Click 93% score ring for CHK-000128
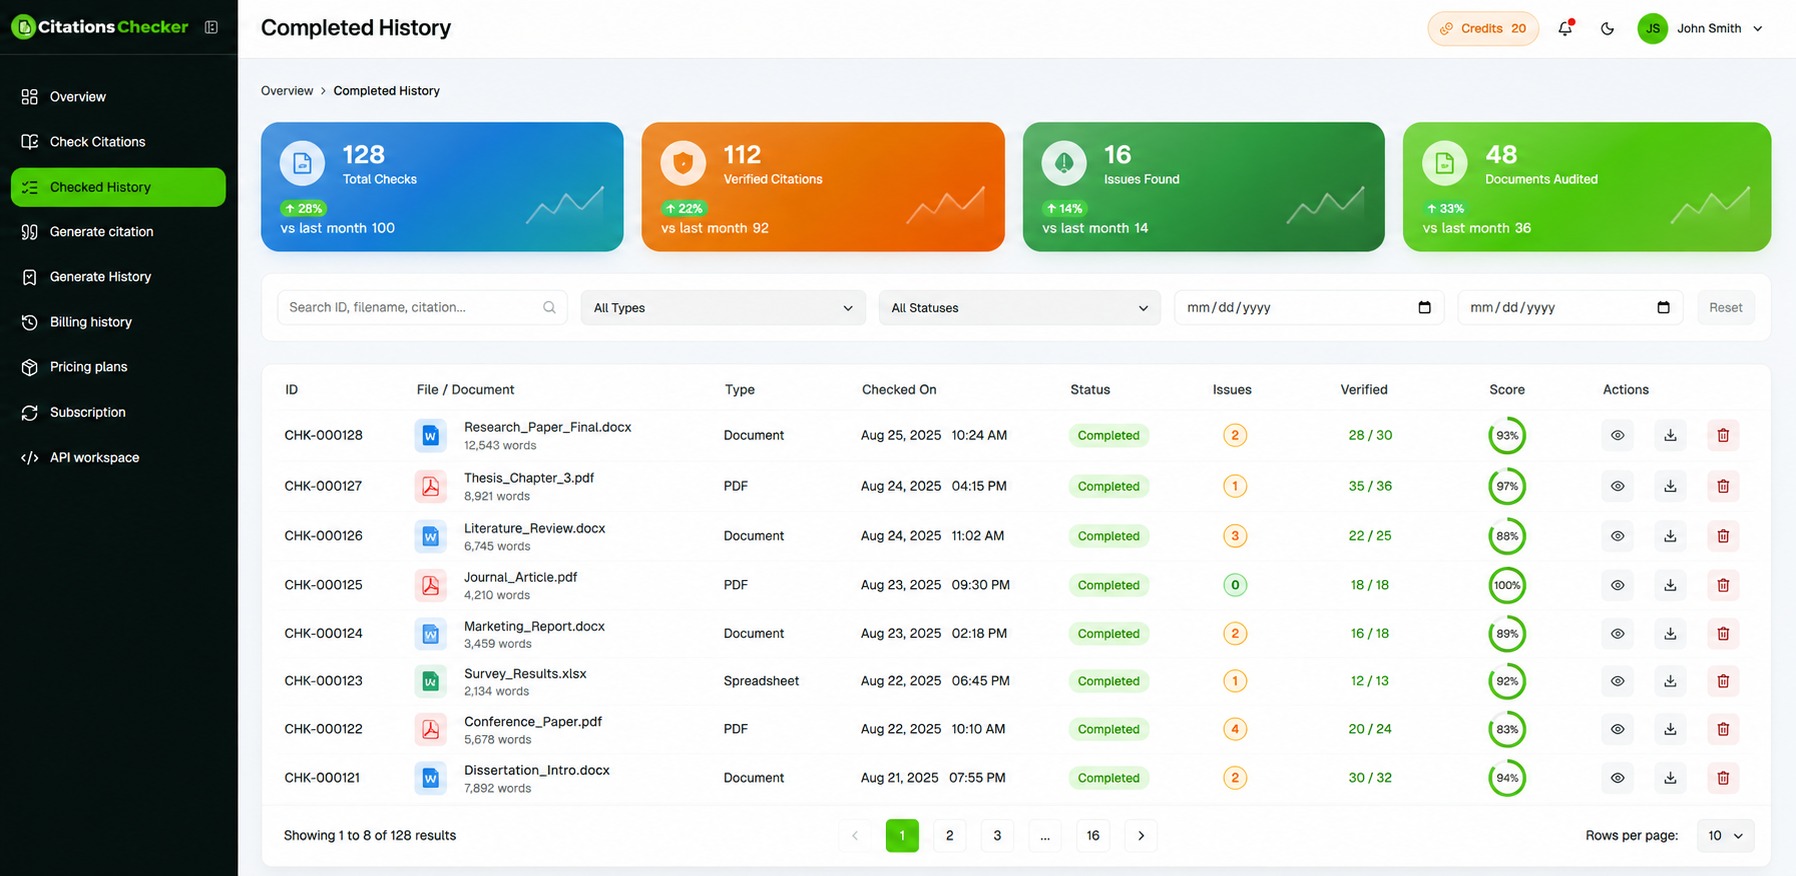1796x876 pixels. (x=1507, y=435)
